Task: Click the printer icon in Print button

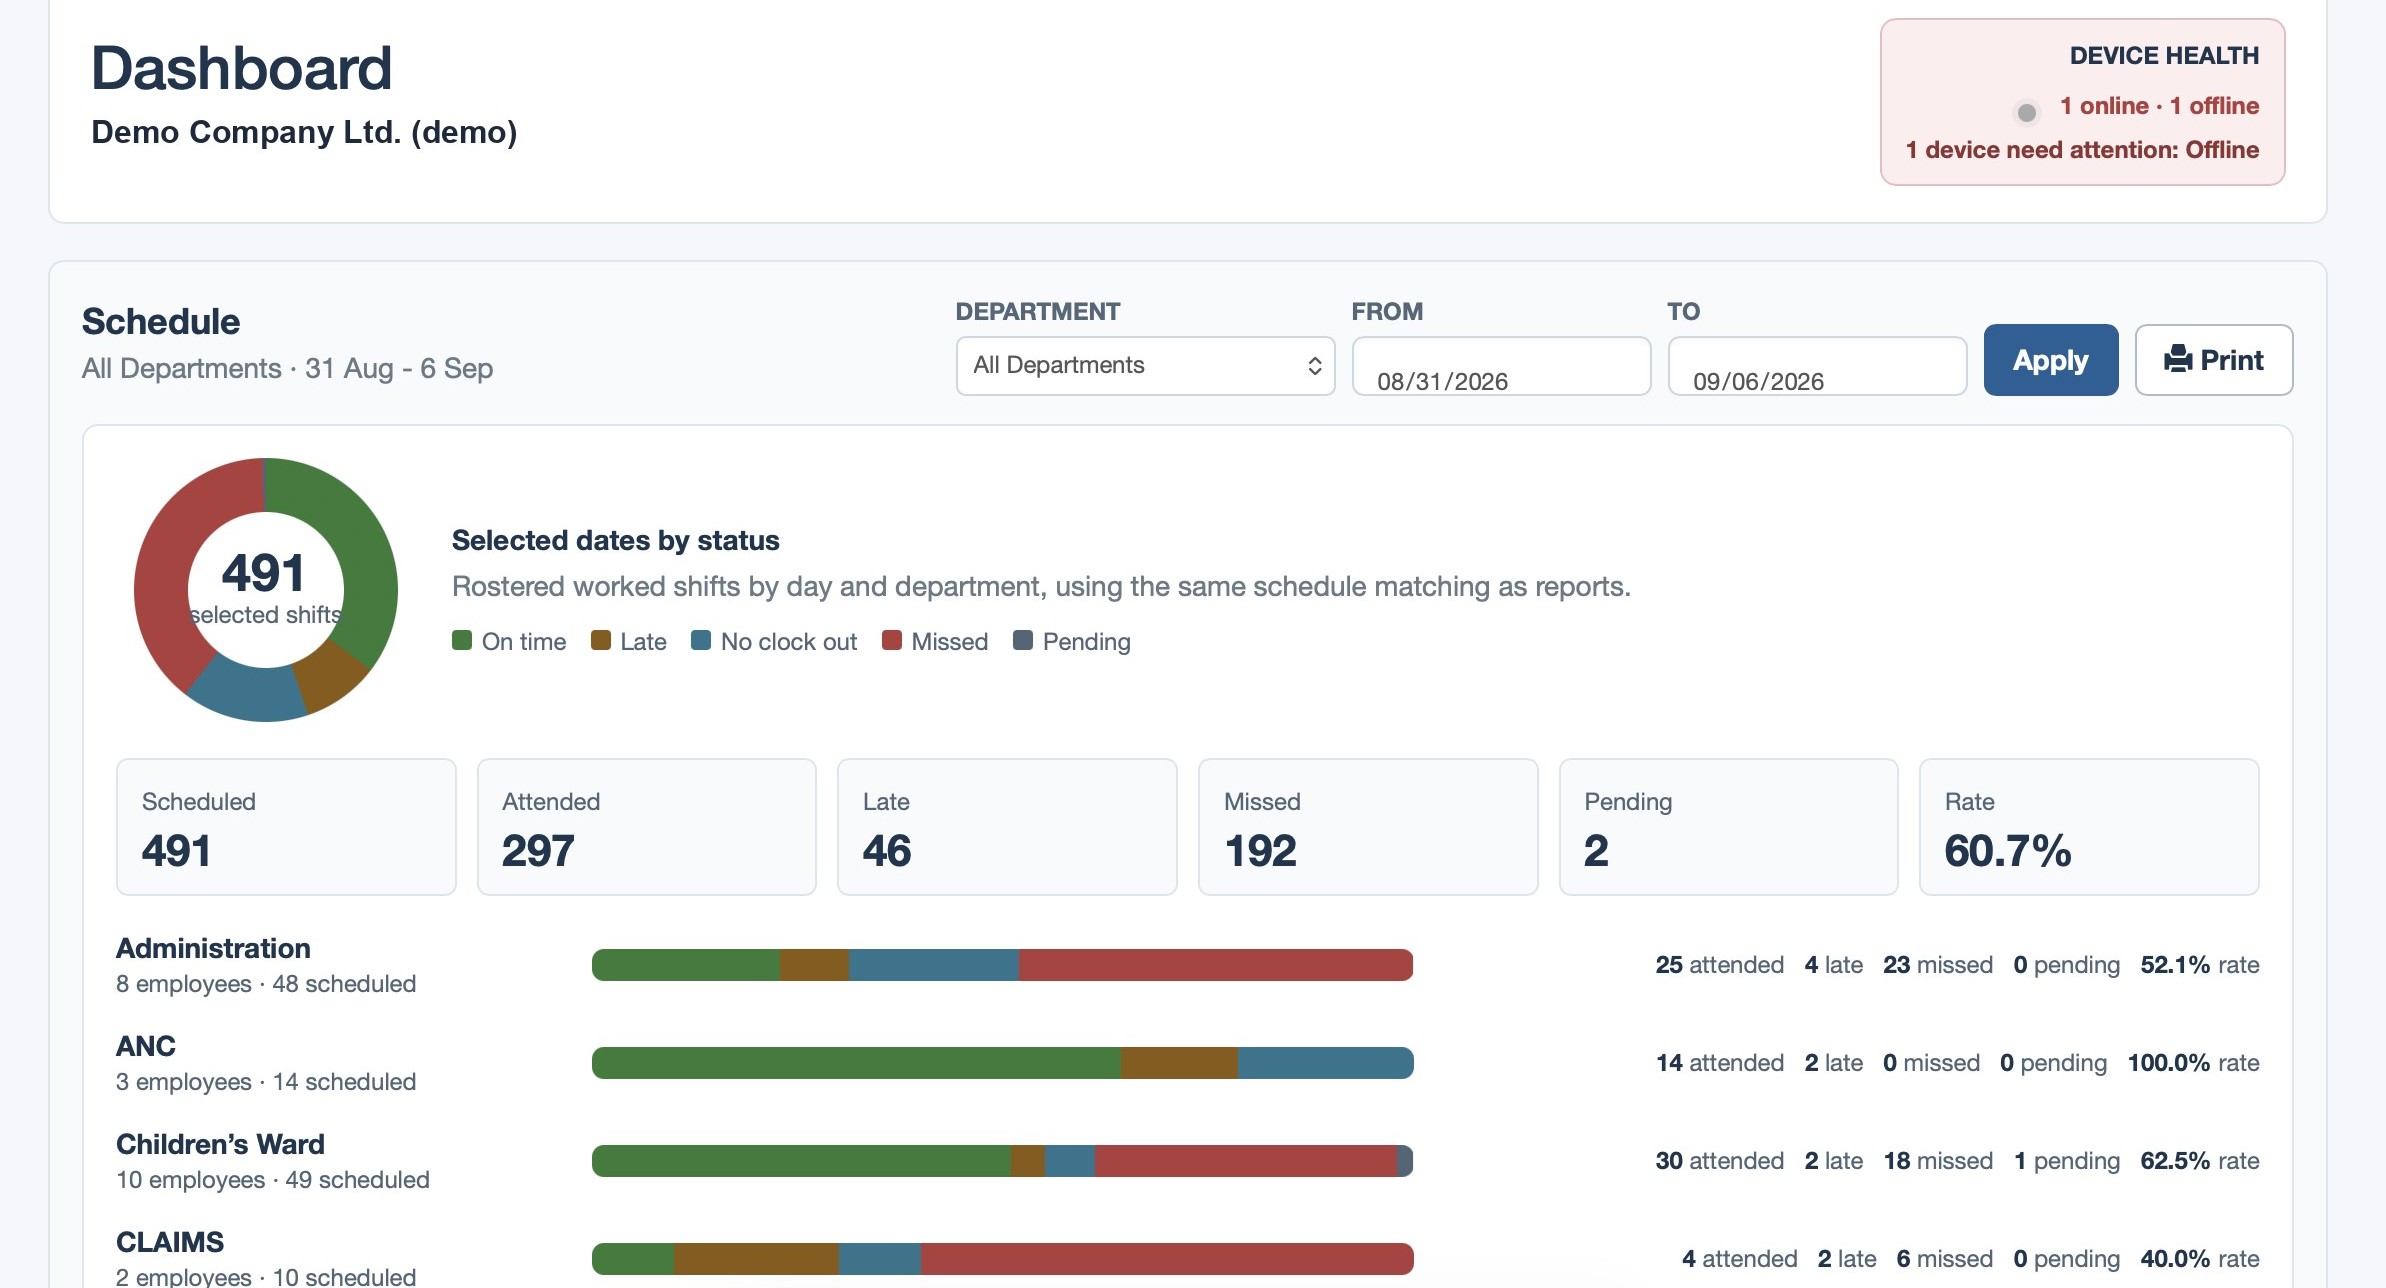Action: point(2177,359)
